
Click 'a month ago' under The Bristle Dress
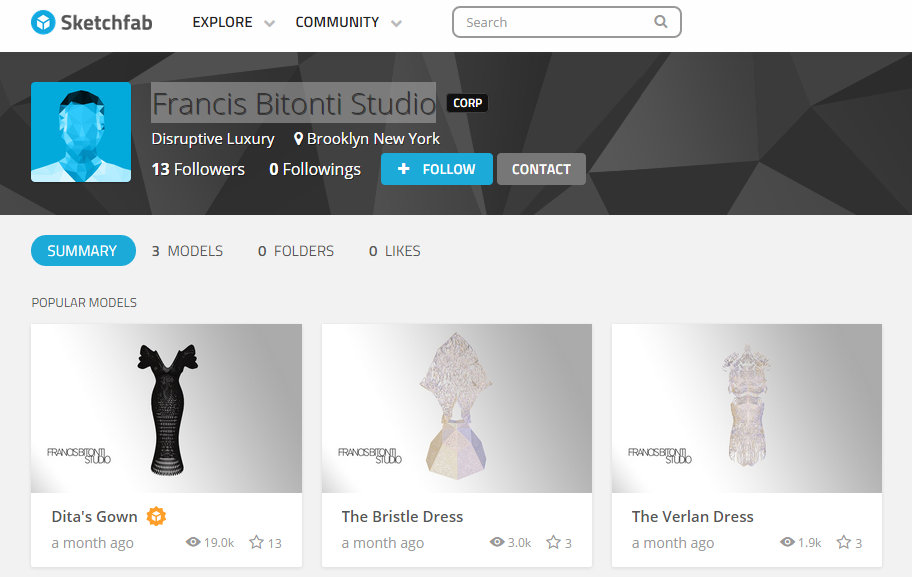click(x=383, y=543)
